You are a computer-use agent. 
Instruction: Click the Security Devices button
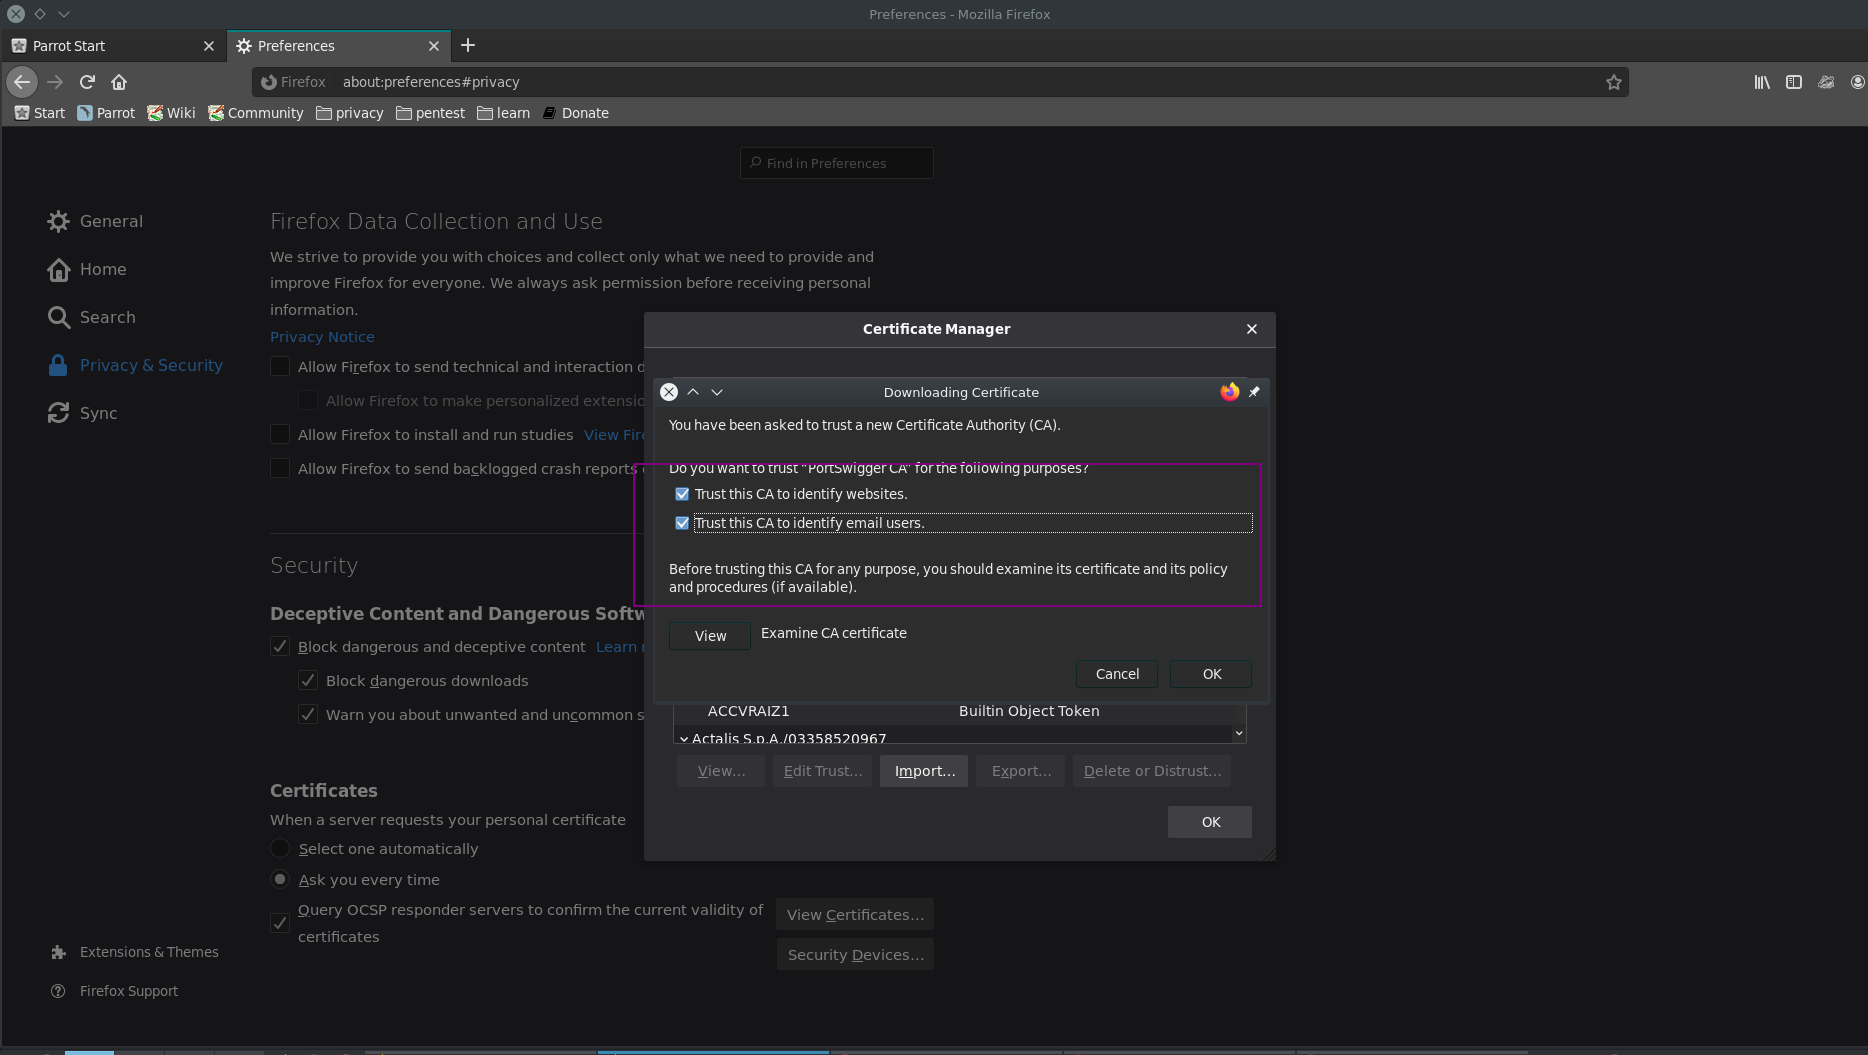tap(855, 955)
